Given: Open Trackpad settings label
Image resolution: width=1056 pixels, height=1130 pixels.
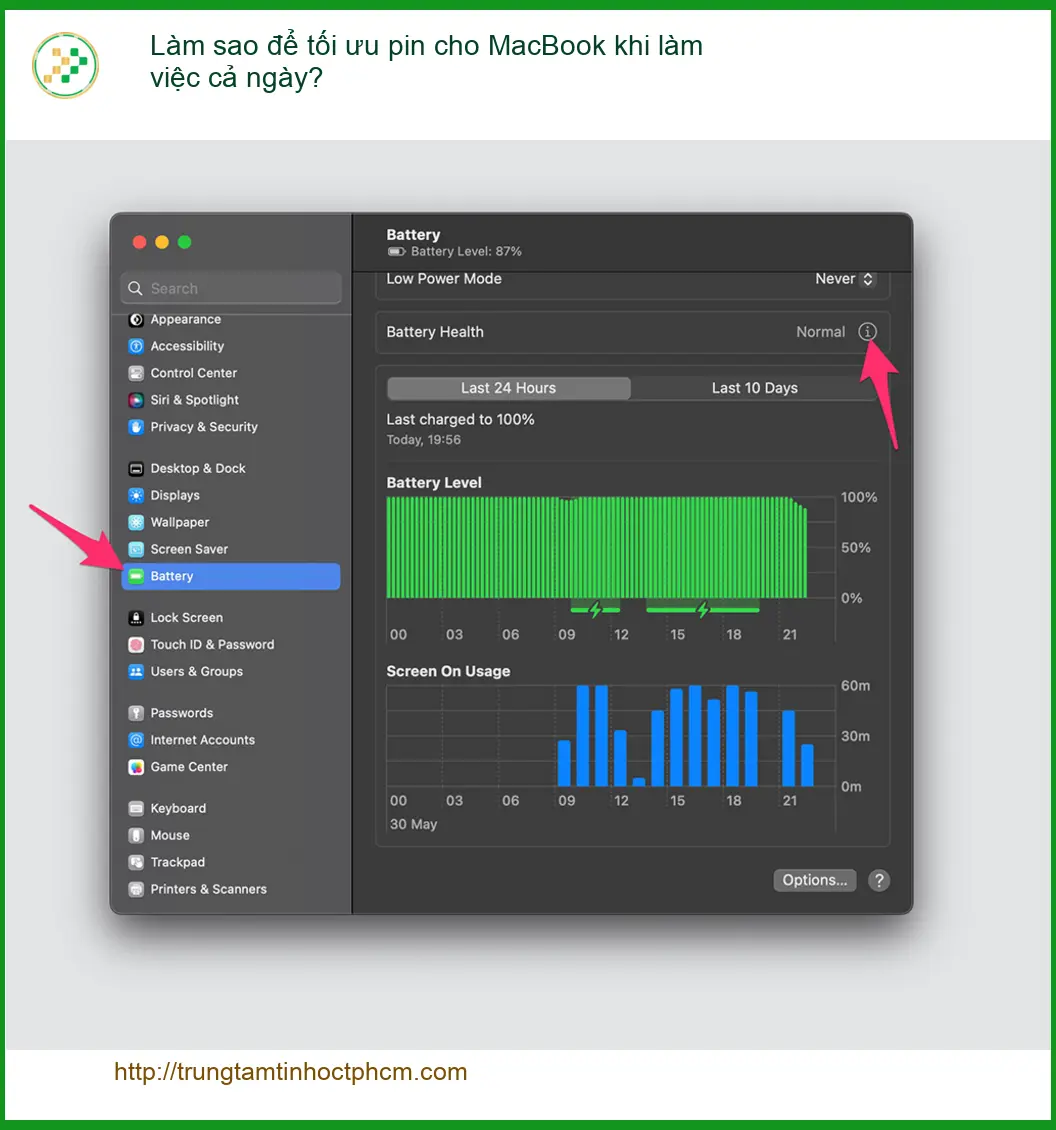Looking at the screenshot, I should pyautogui.click(x=177, y=862).
